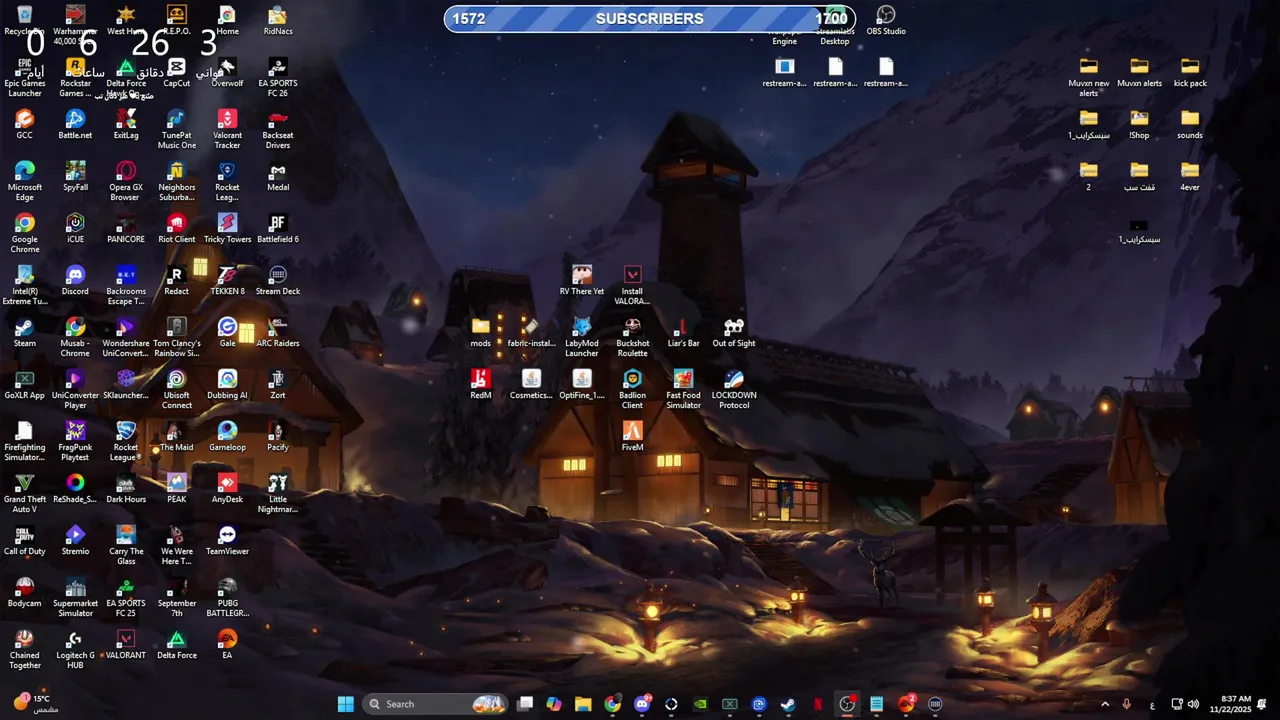
Task: Open the !Shop folder
Action: click(1139, 124)
